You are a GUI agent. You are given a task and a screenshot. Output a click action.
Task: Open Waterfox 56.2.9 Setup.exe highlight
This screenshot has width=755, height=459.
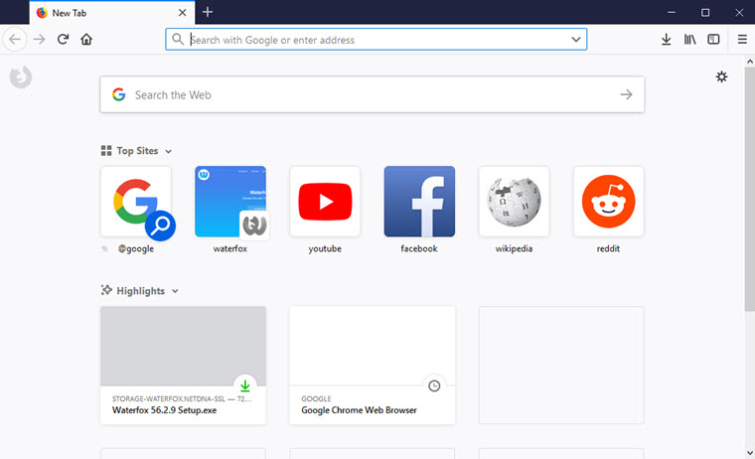pyautogui.click(x=183, y=365)
